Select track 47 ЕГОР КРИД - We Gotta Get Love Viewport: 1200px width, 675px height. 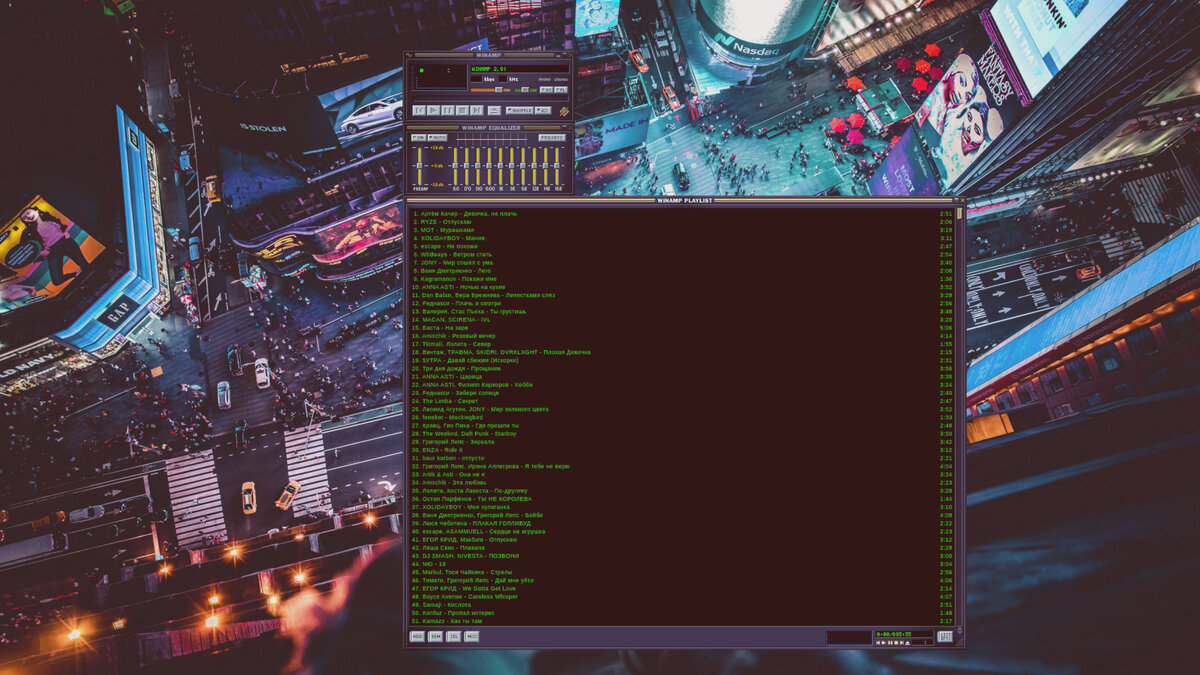click(682, 588)
